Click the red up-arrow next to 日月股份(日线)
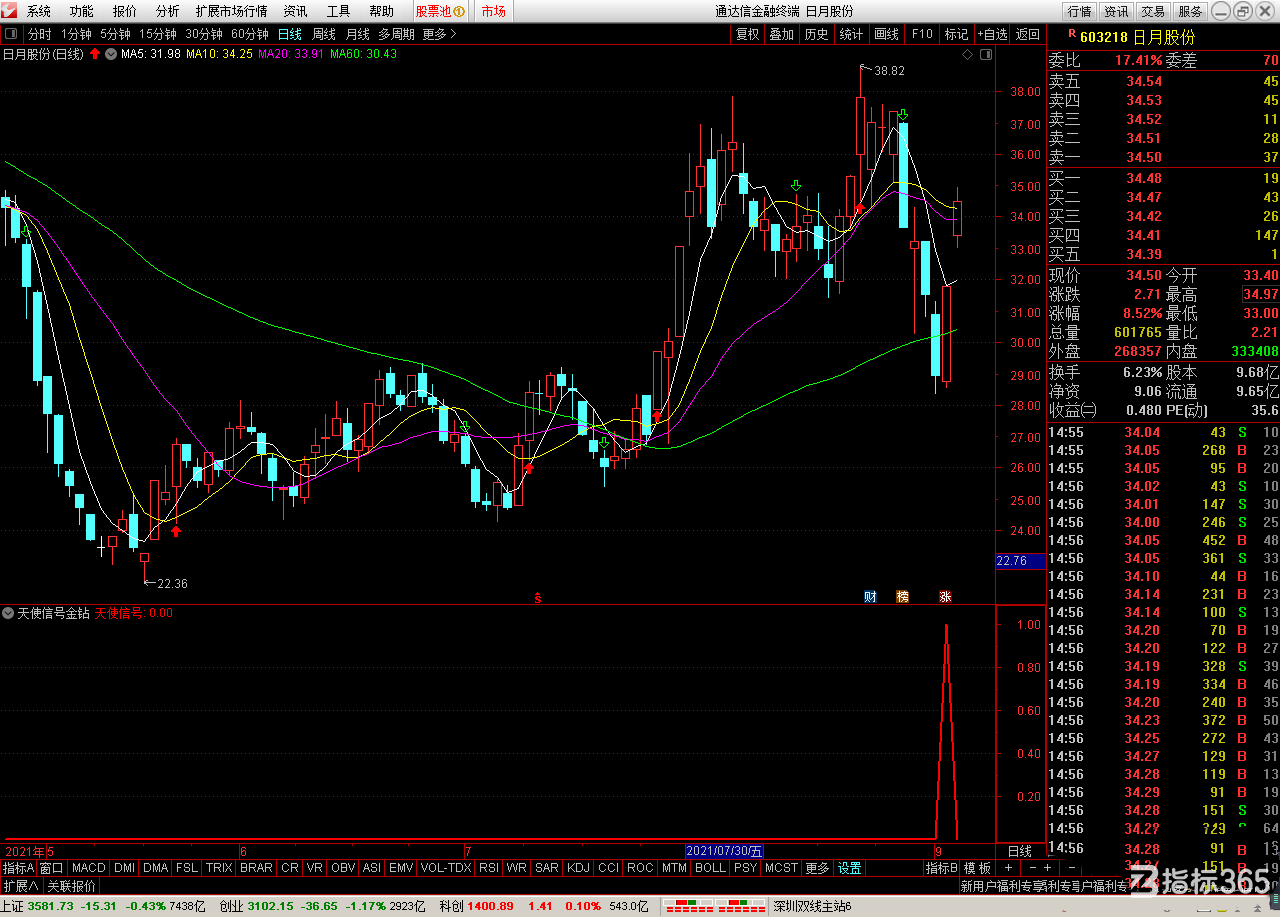 95,54
